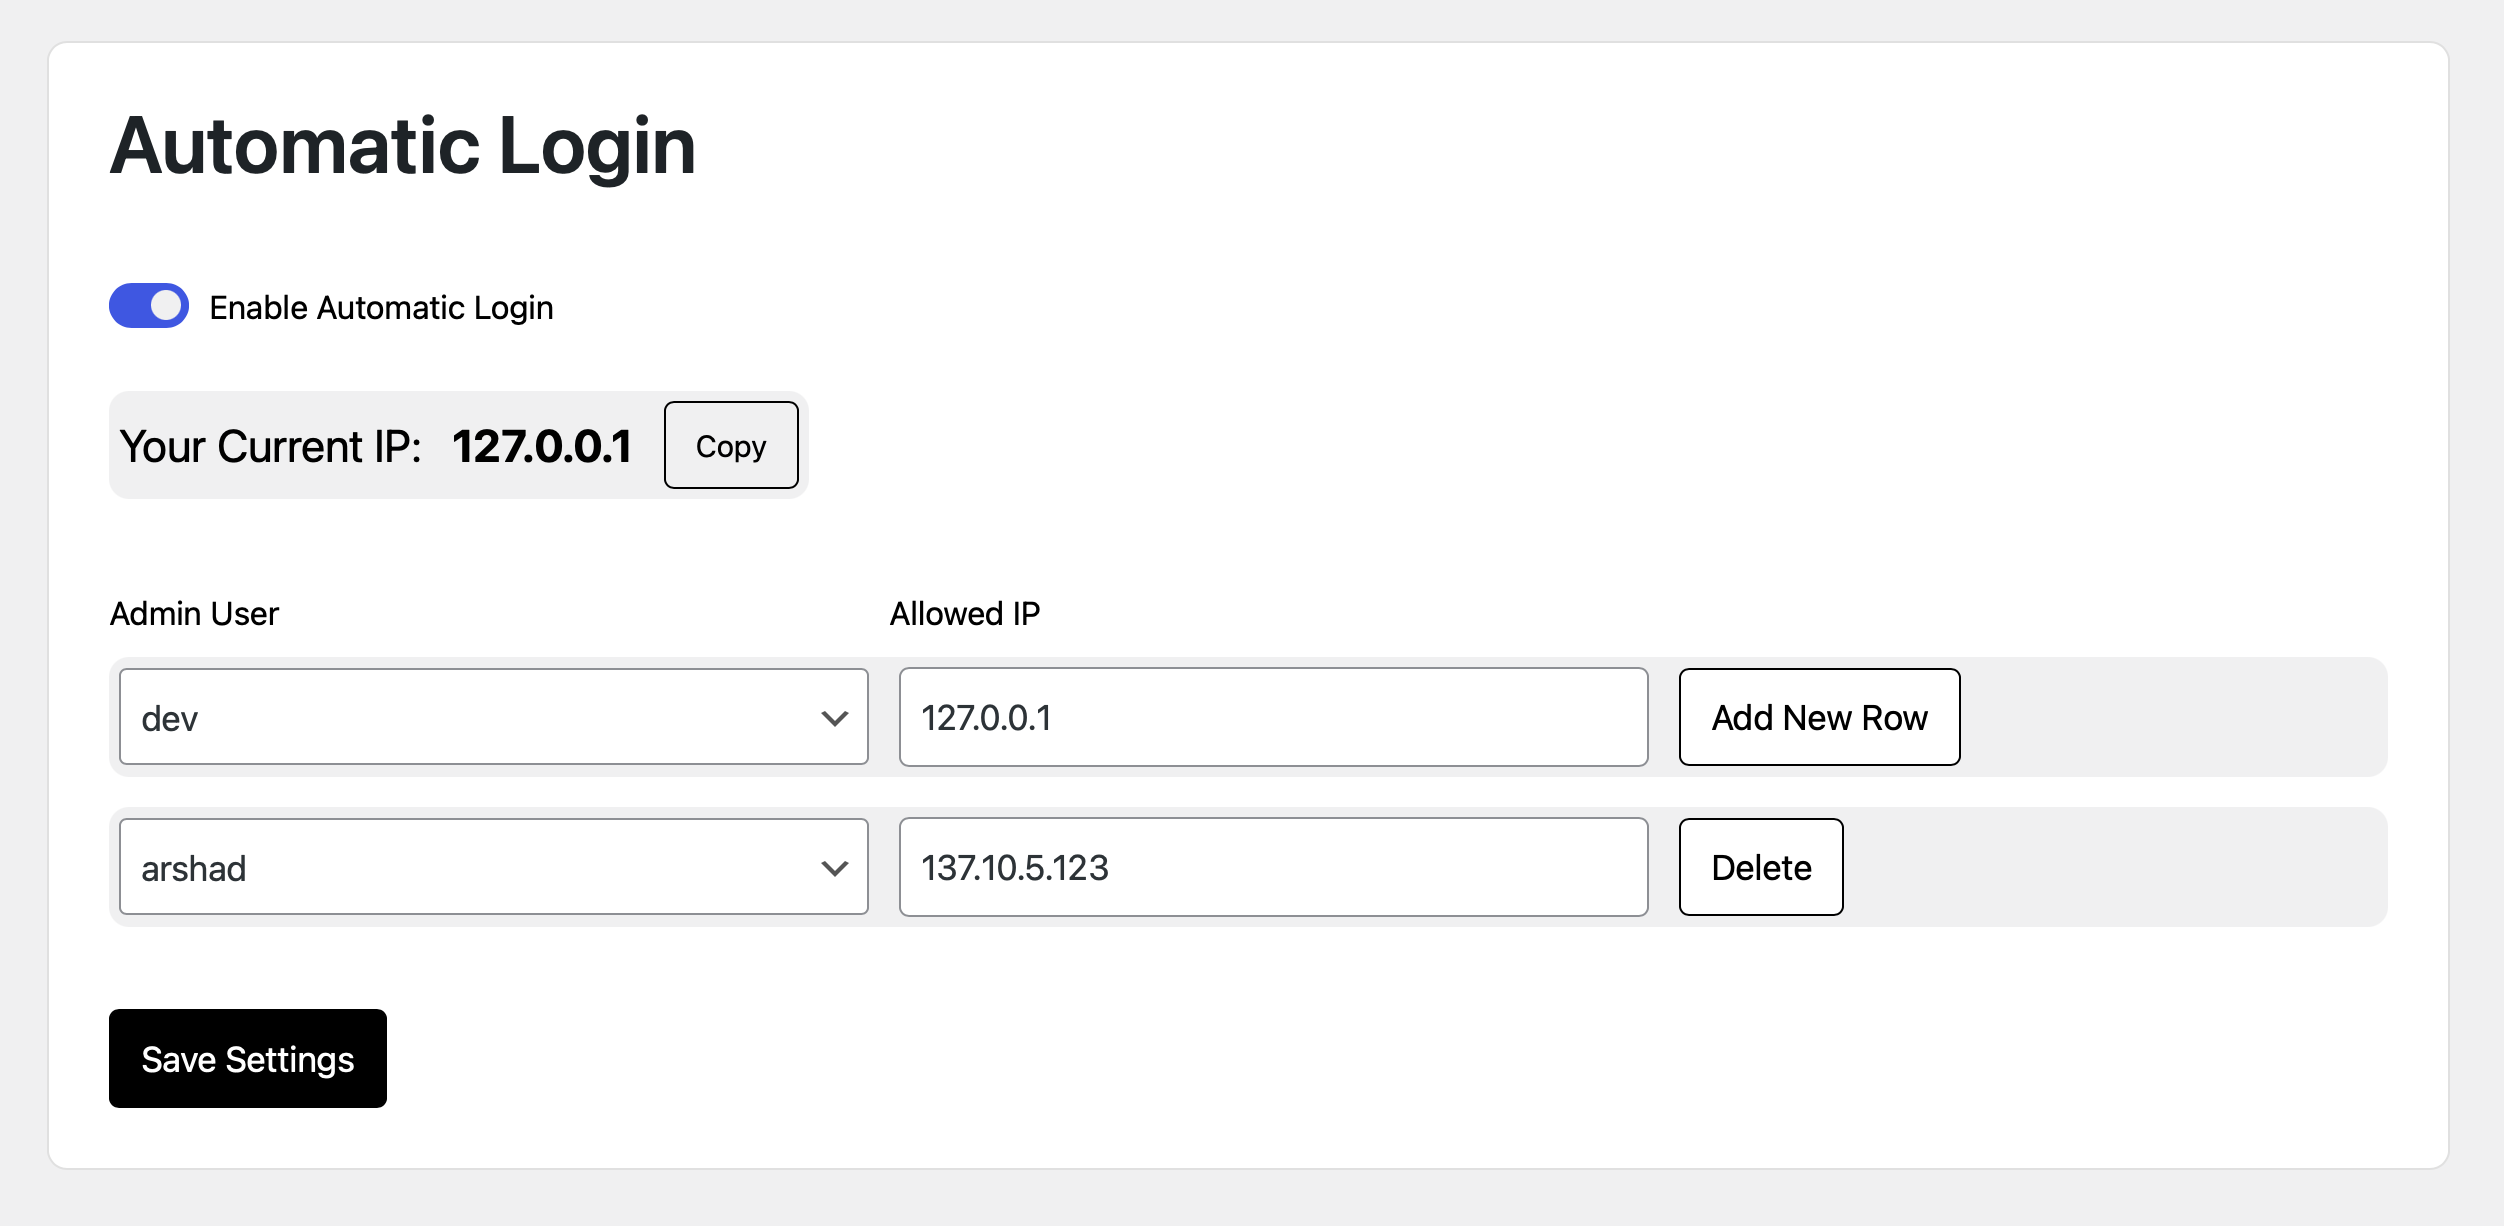Click the chevron arrow in the dev dropdown
Viewport: 2504px width, 1226px height.
pyautogui.click(x=835, y=718)
